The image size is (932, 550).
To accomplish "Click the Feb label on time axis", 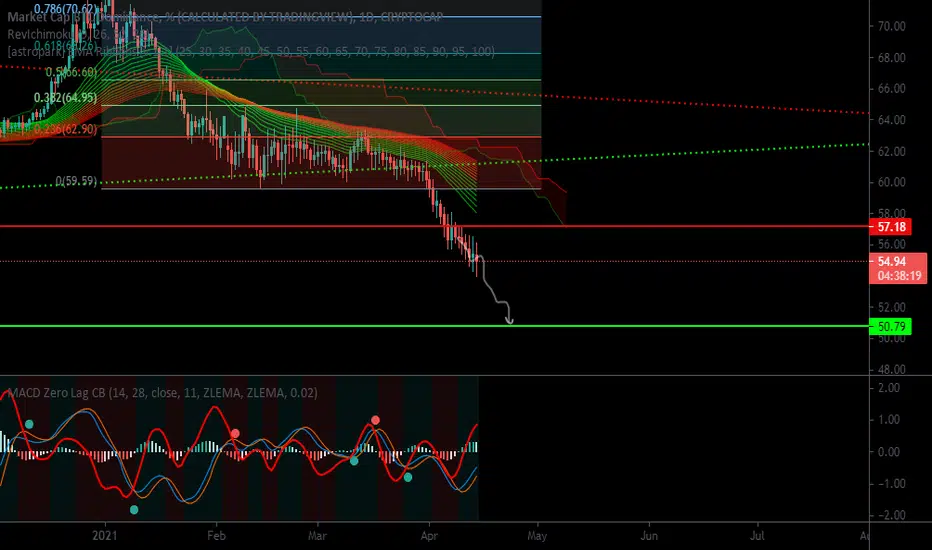I will point(216,536).
